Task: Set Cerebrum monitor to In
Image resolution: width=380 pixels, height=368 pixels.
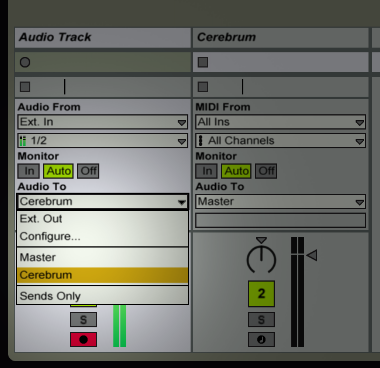Action: [207, 171]
